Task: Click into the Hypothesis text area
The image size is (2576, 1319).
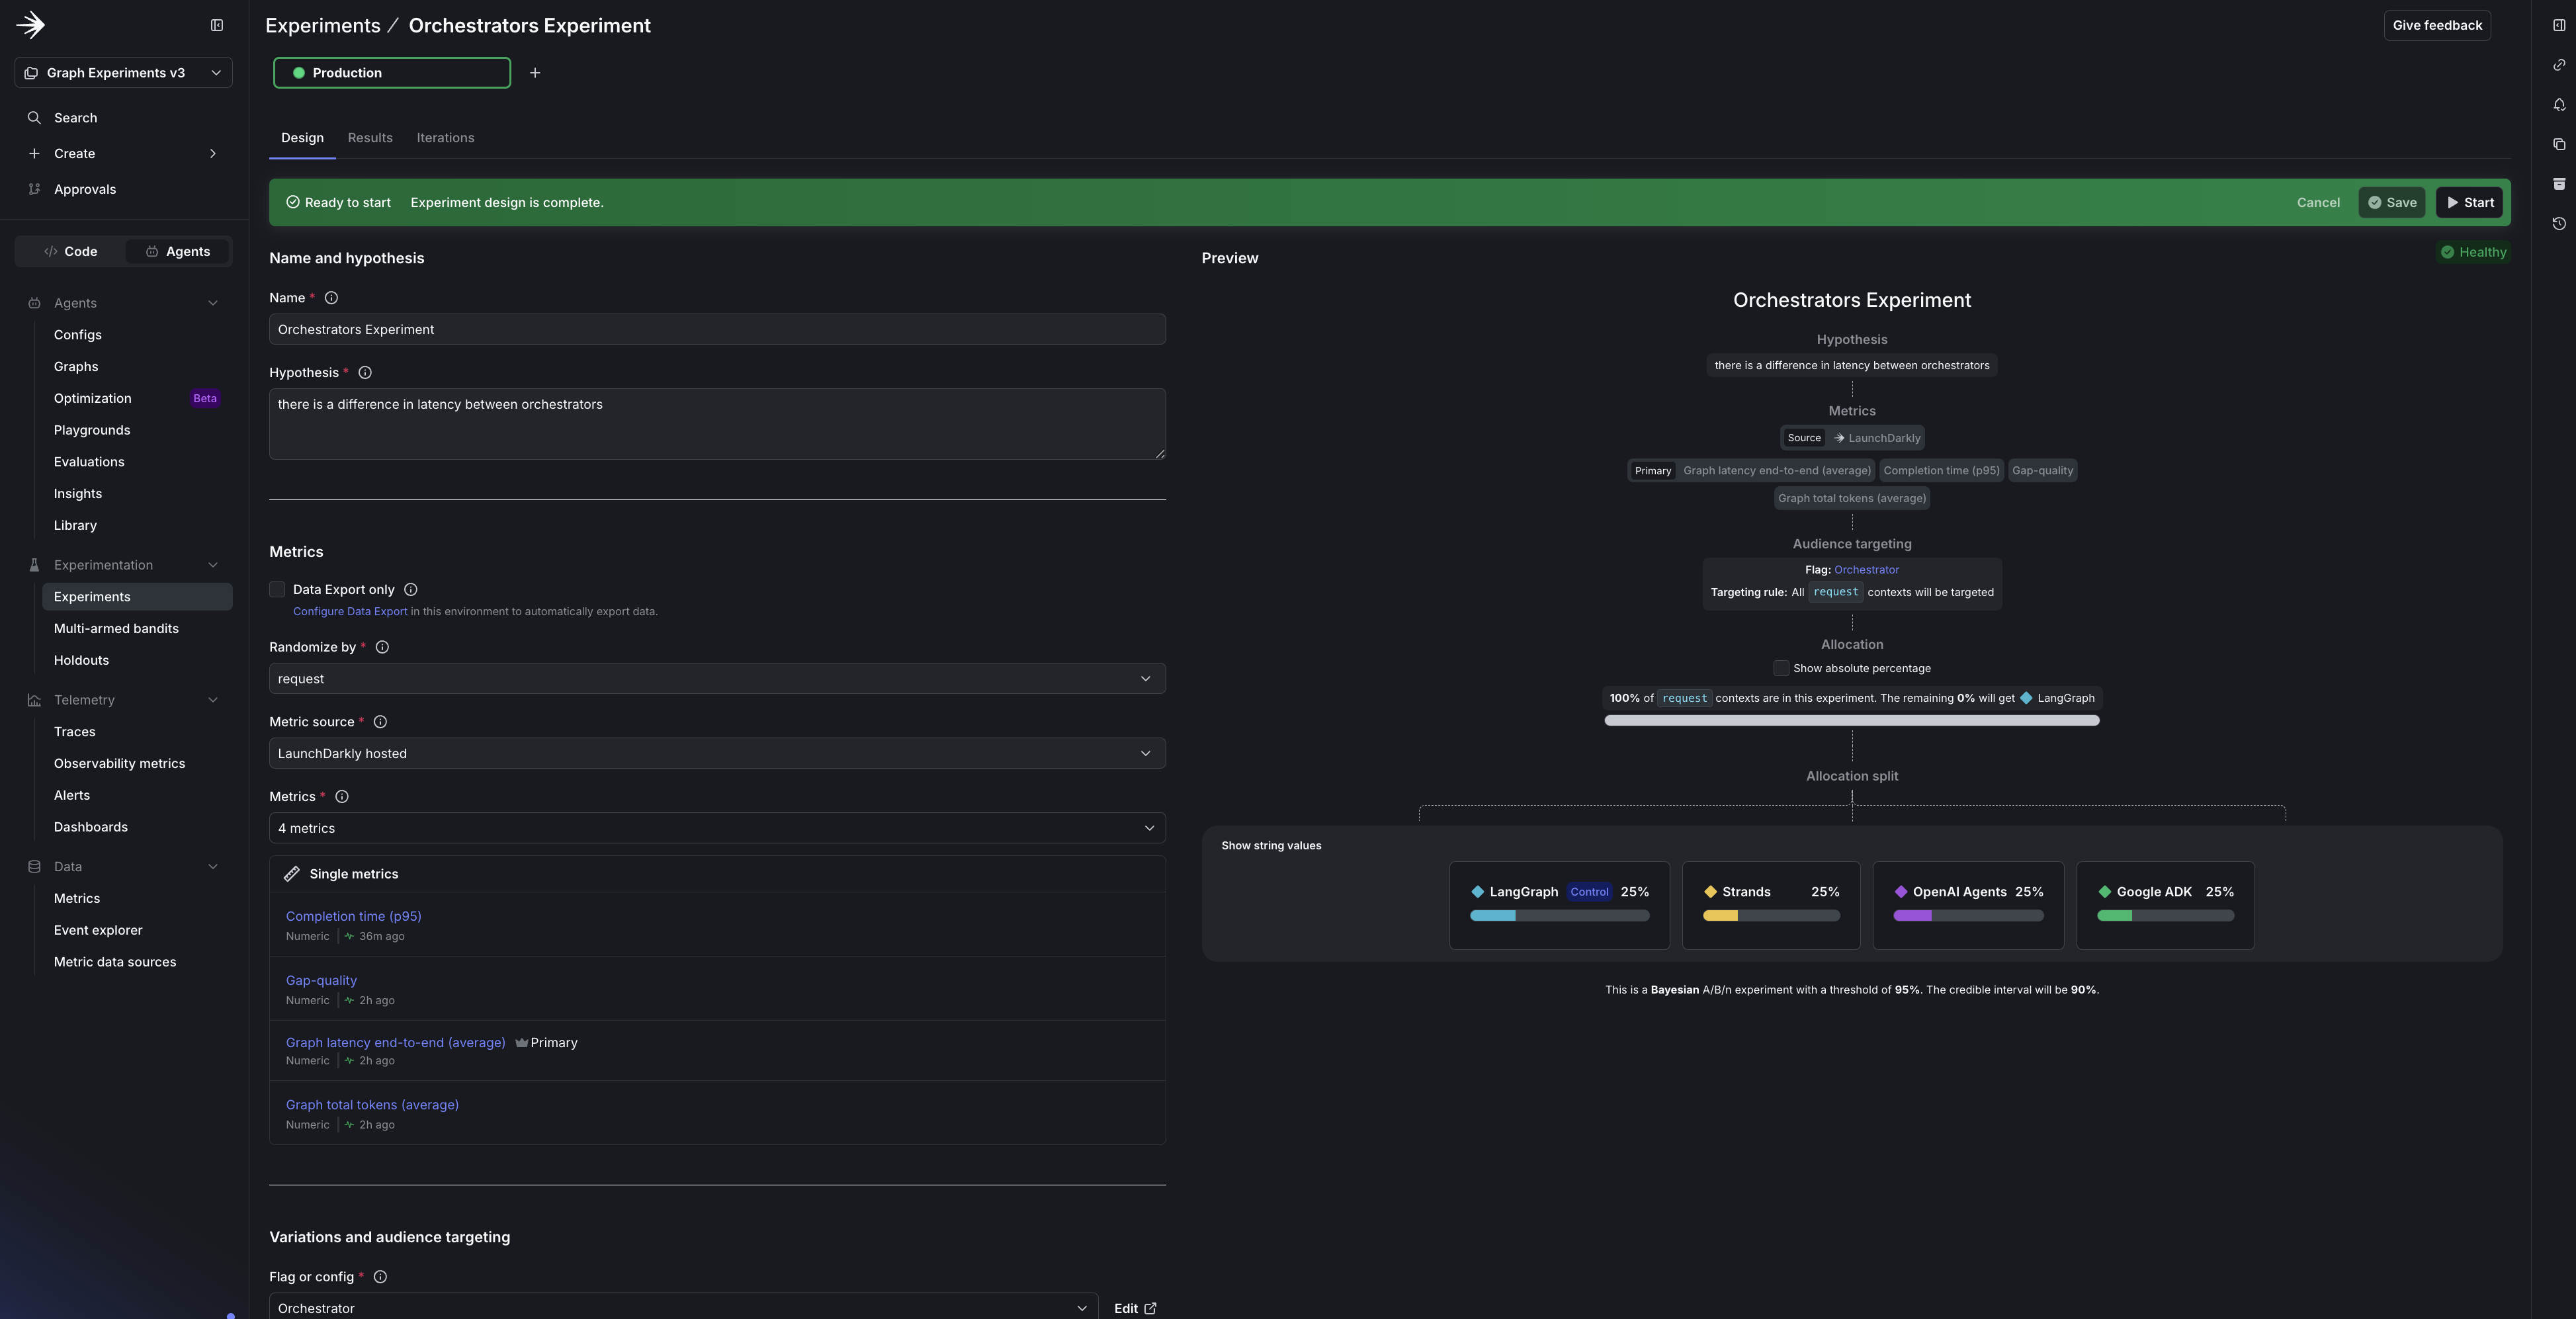Action: pyautogui.click(x=717, y=425)
